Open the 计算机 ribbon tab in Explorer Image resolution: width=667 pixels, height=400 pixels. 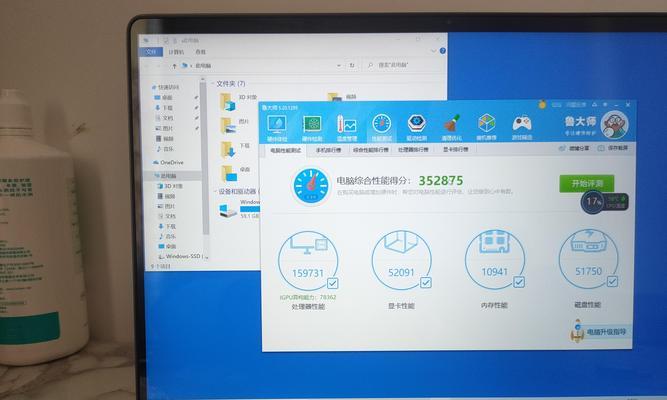coord(176,52)
